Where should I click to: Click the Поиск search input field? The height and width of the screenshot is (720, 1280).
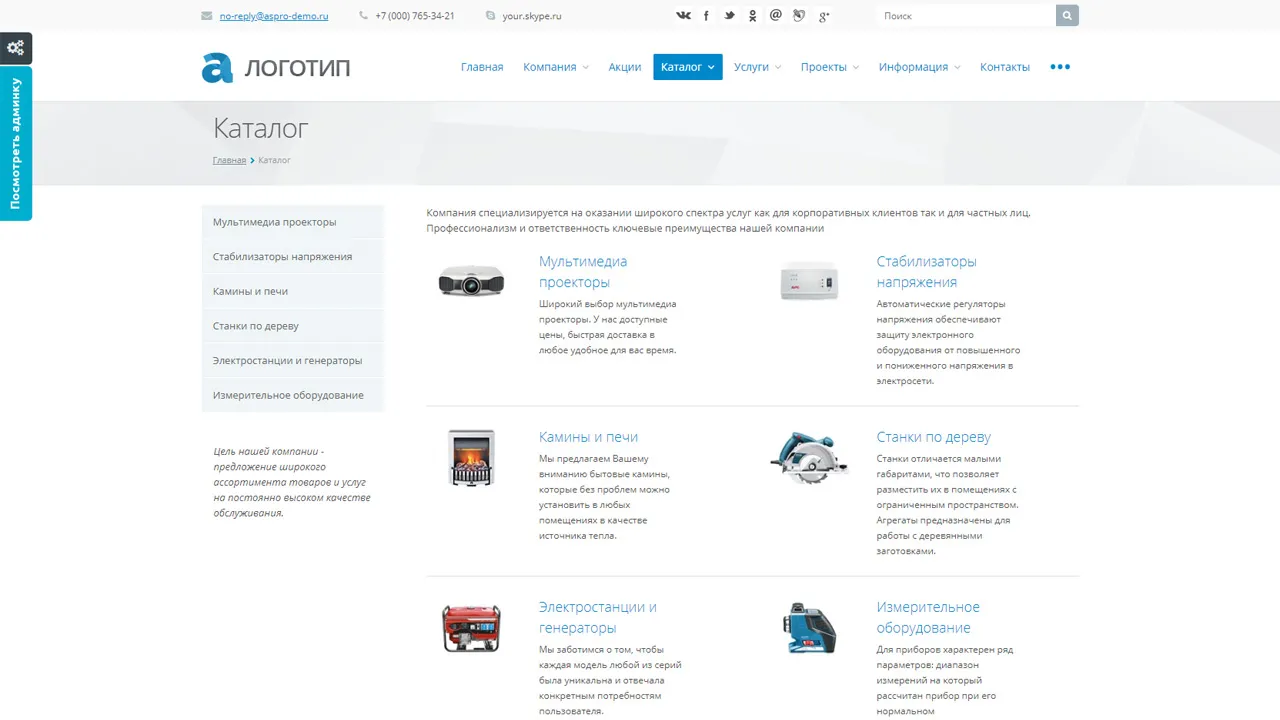(x=966, y=16)
